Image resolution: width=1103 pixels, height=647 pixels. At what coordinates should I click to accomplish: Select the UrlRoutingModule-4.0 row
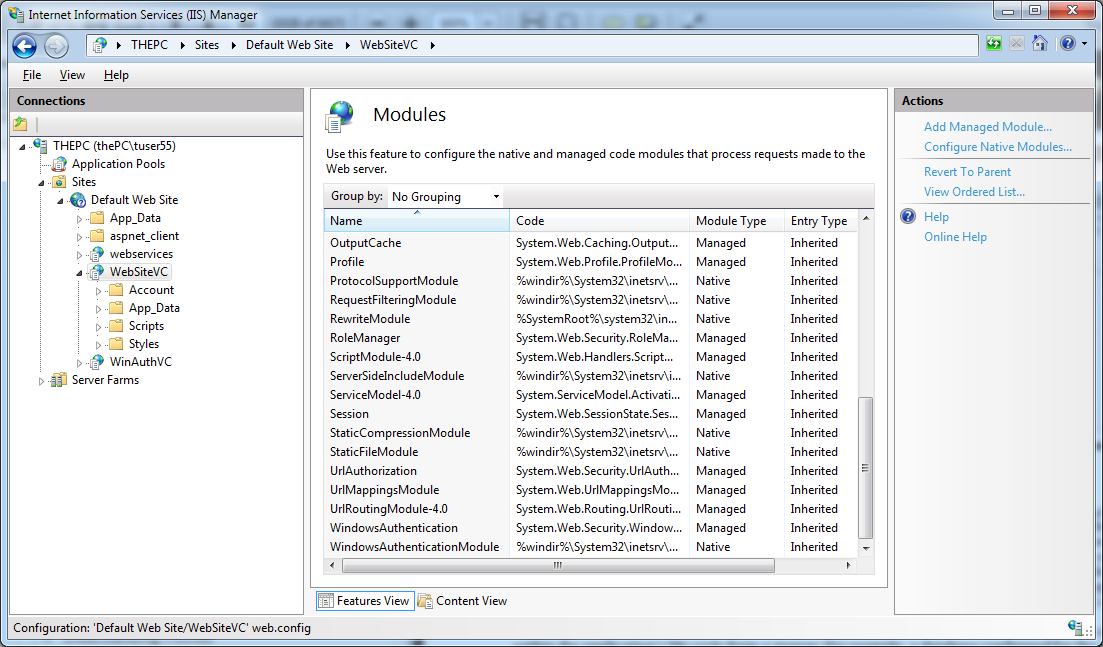pos(591,508)
